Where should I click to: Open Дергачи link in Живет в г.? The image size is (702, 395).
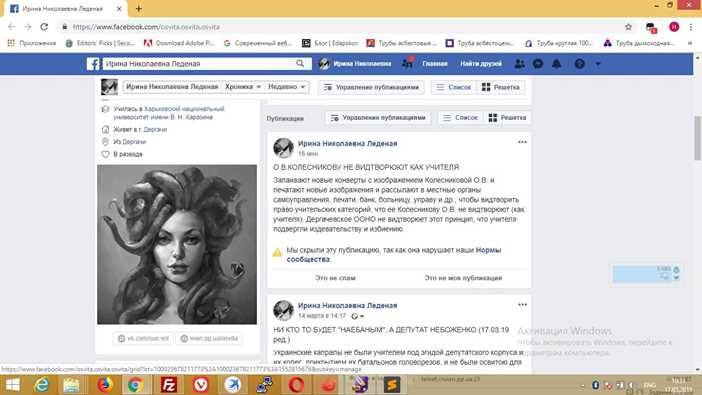155,129
